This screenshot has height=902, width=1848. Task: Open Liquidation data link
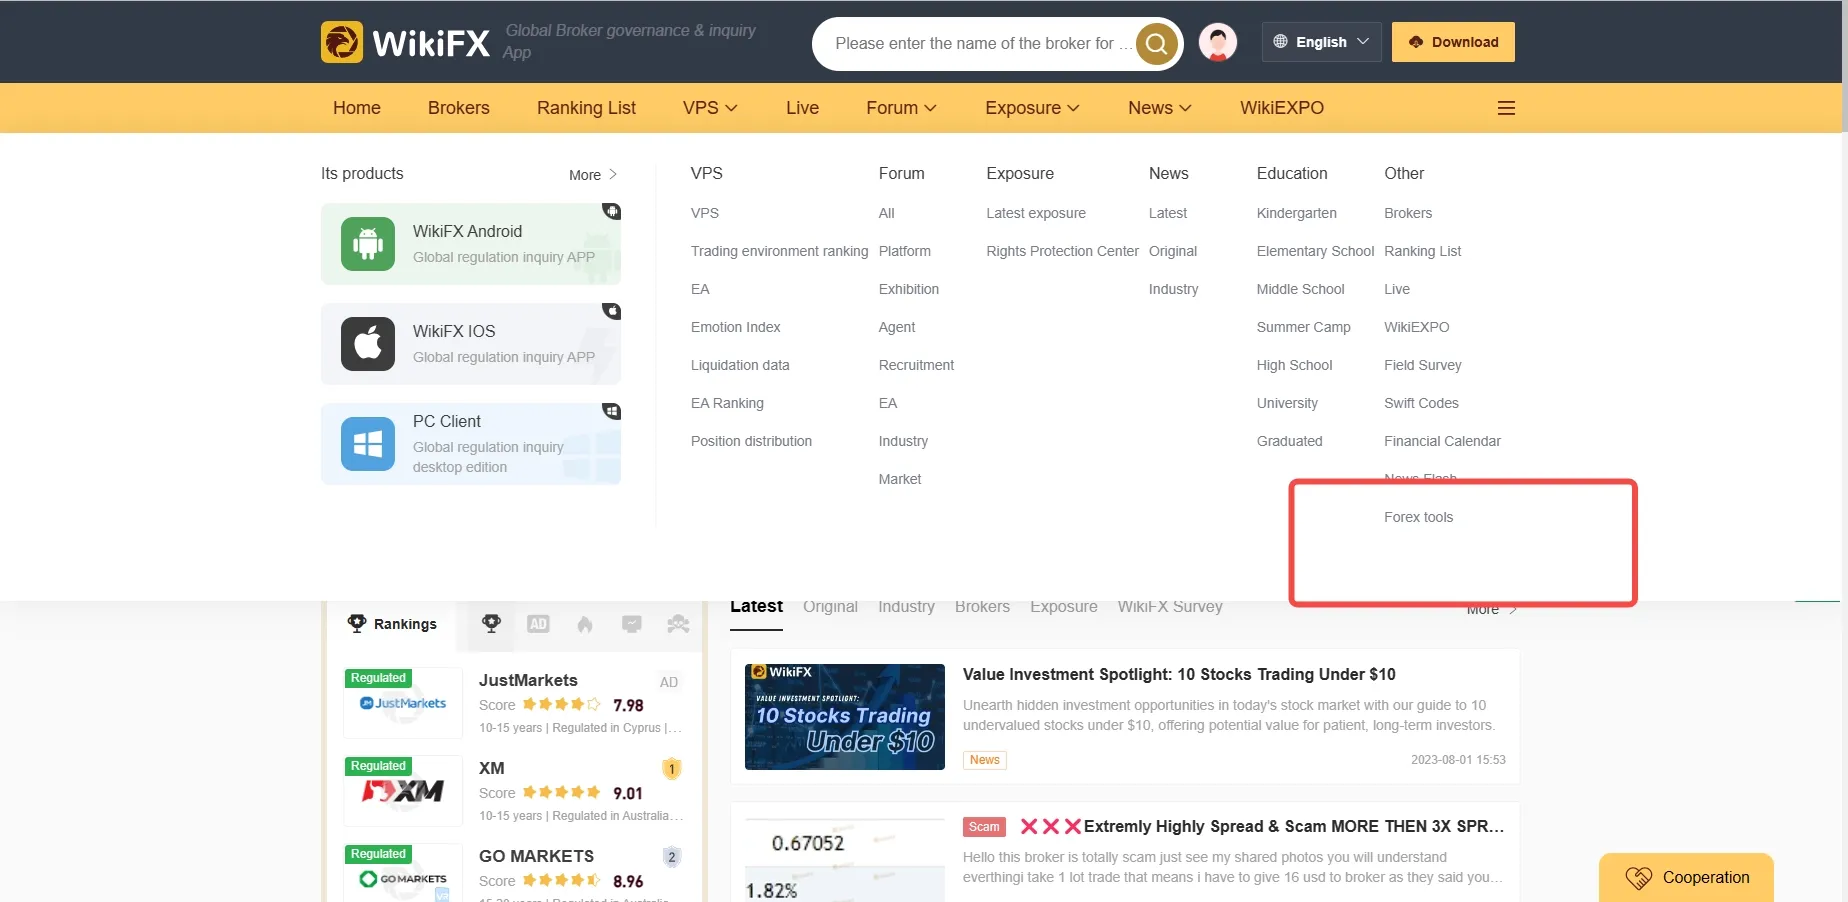pyautogui.click(x=740, y=365)
